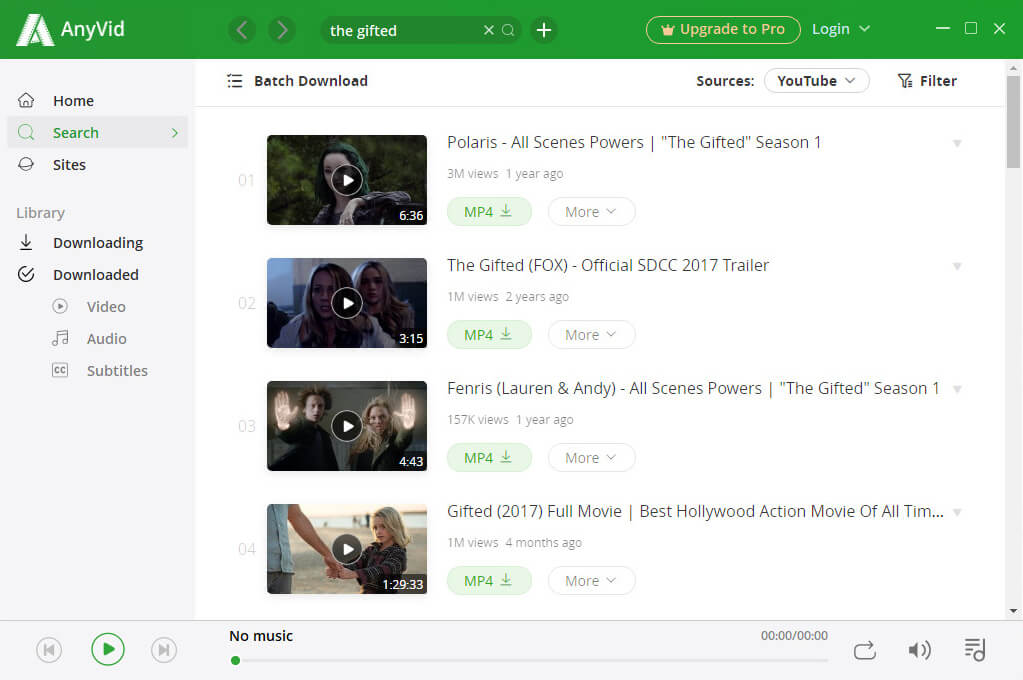Open More options for SDCC 2017 Trailer

[591, 335]
